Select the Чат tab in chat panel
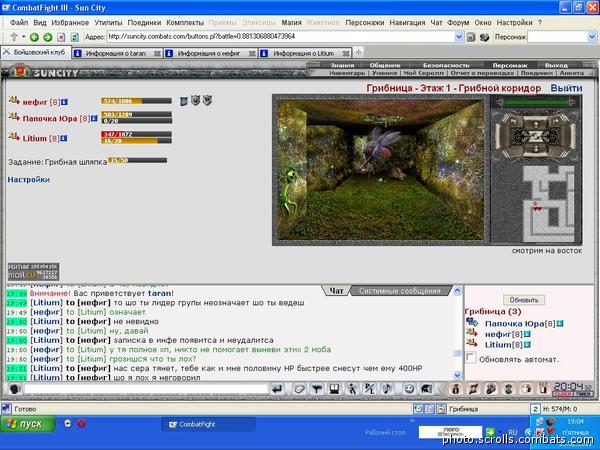This screenshot has height=450, width=600. [x=336, y=291]
